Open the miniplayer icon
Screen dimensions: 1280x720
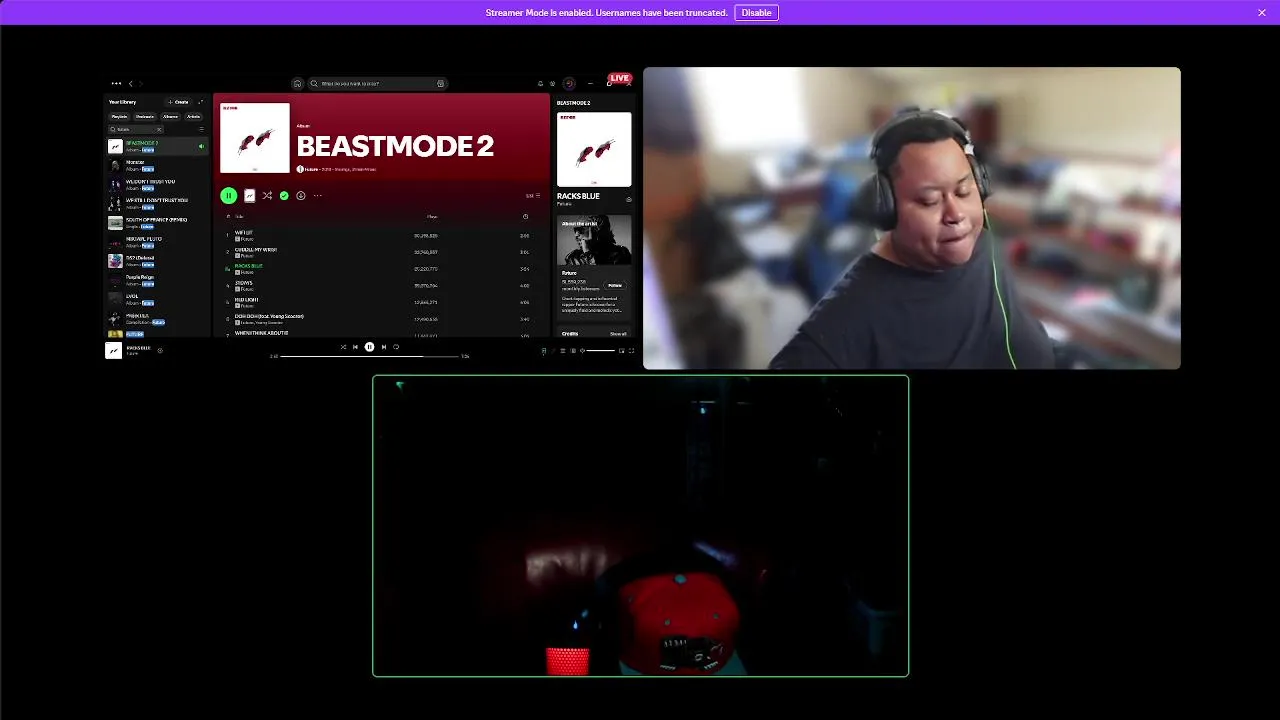[622, 351]
